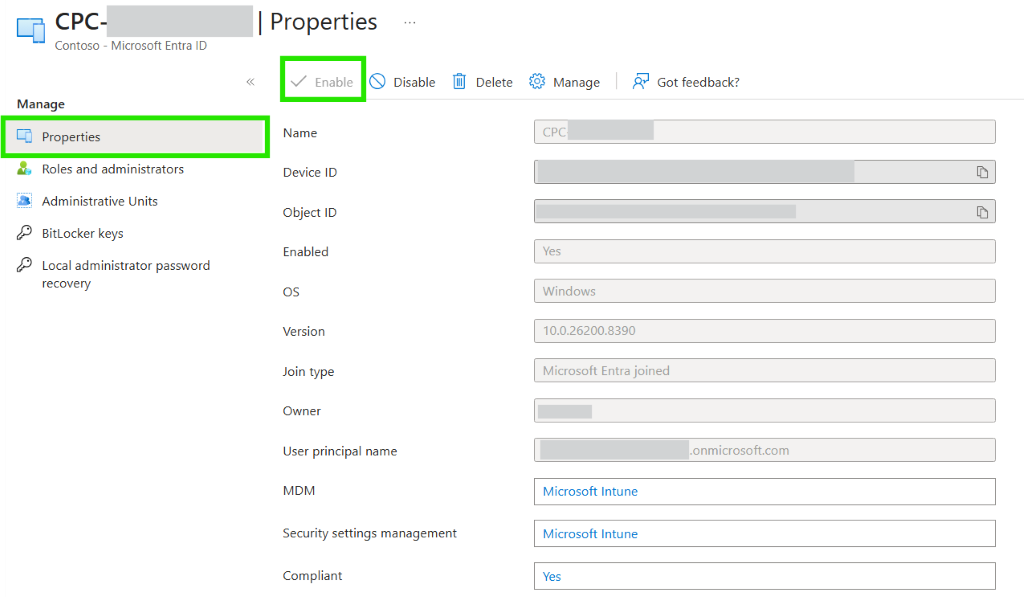Click the Device ID field
Screen dimensions: 1024x597
(x=765, y=172)
